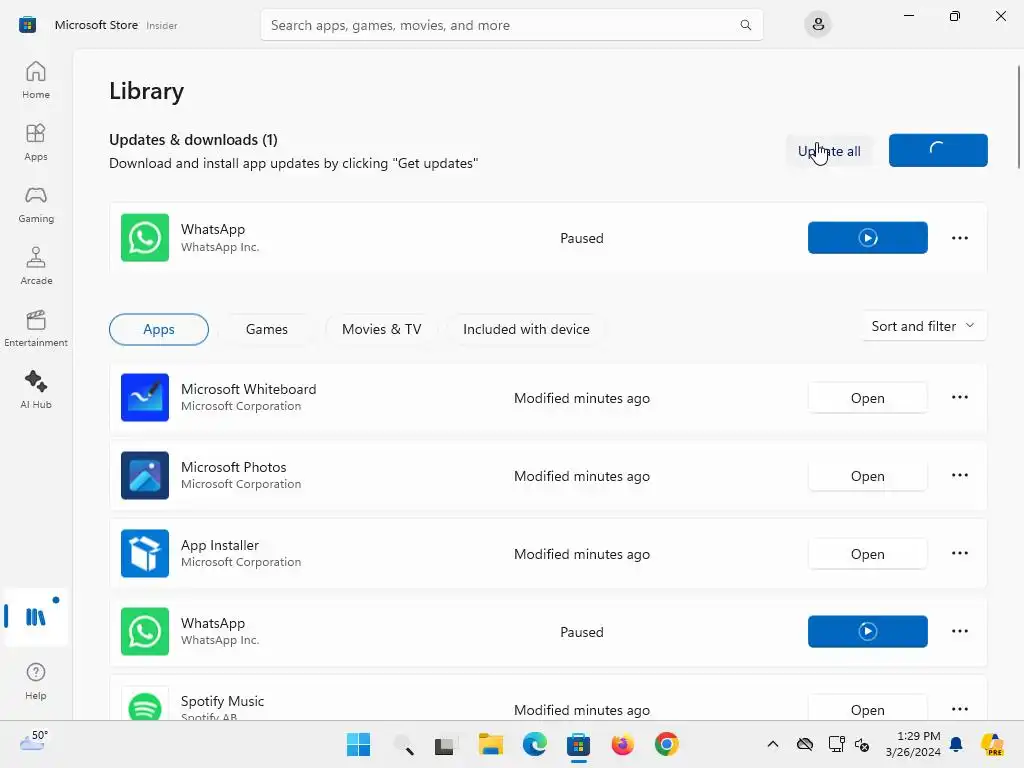
Task: Open the weather widget showing 50°
Action: point(34,741)
